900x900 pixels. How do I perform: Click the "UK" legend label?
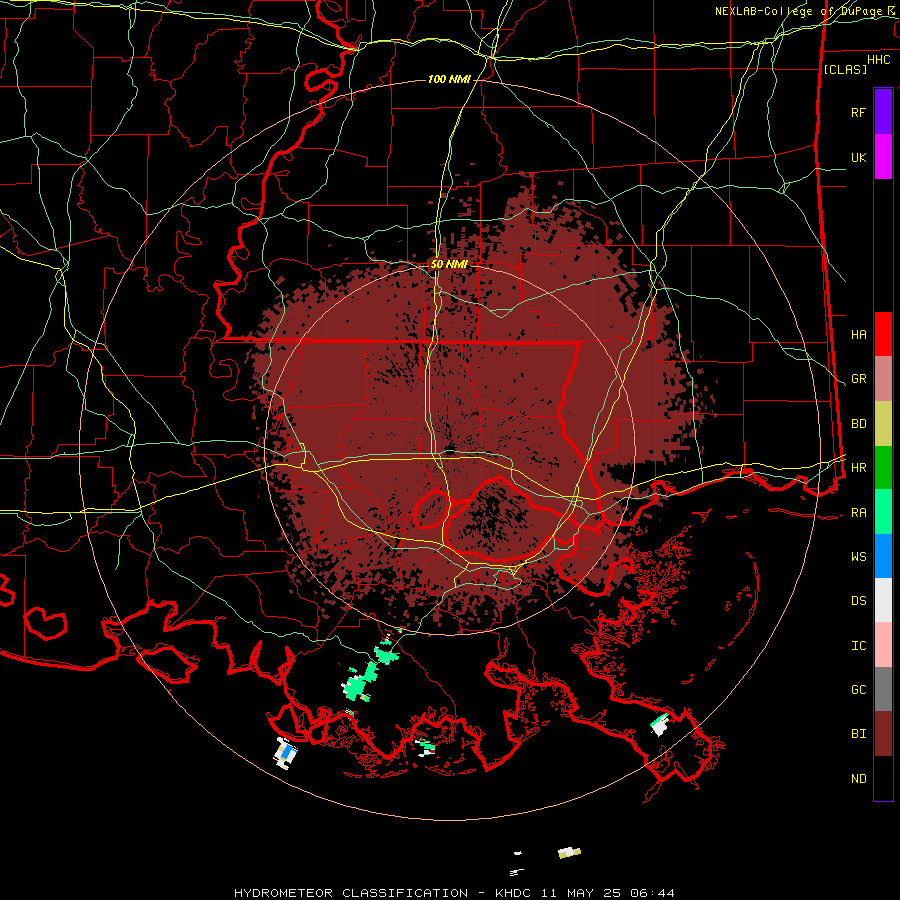[x=858, y=157]
